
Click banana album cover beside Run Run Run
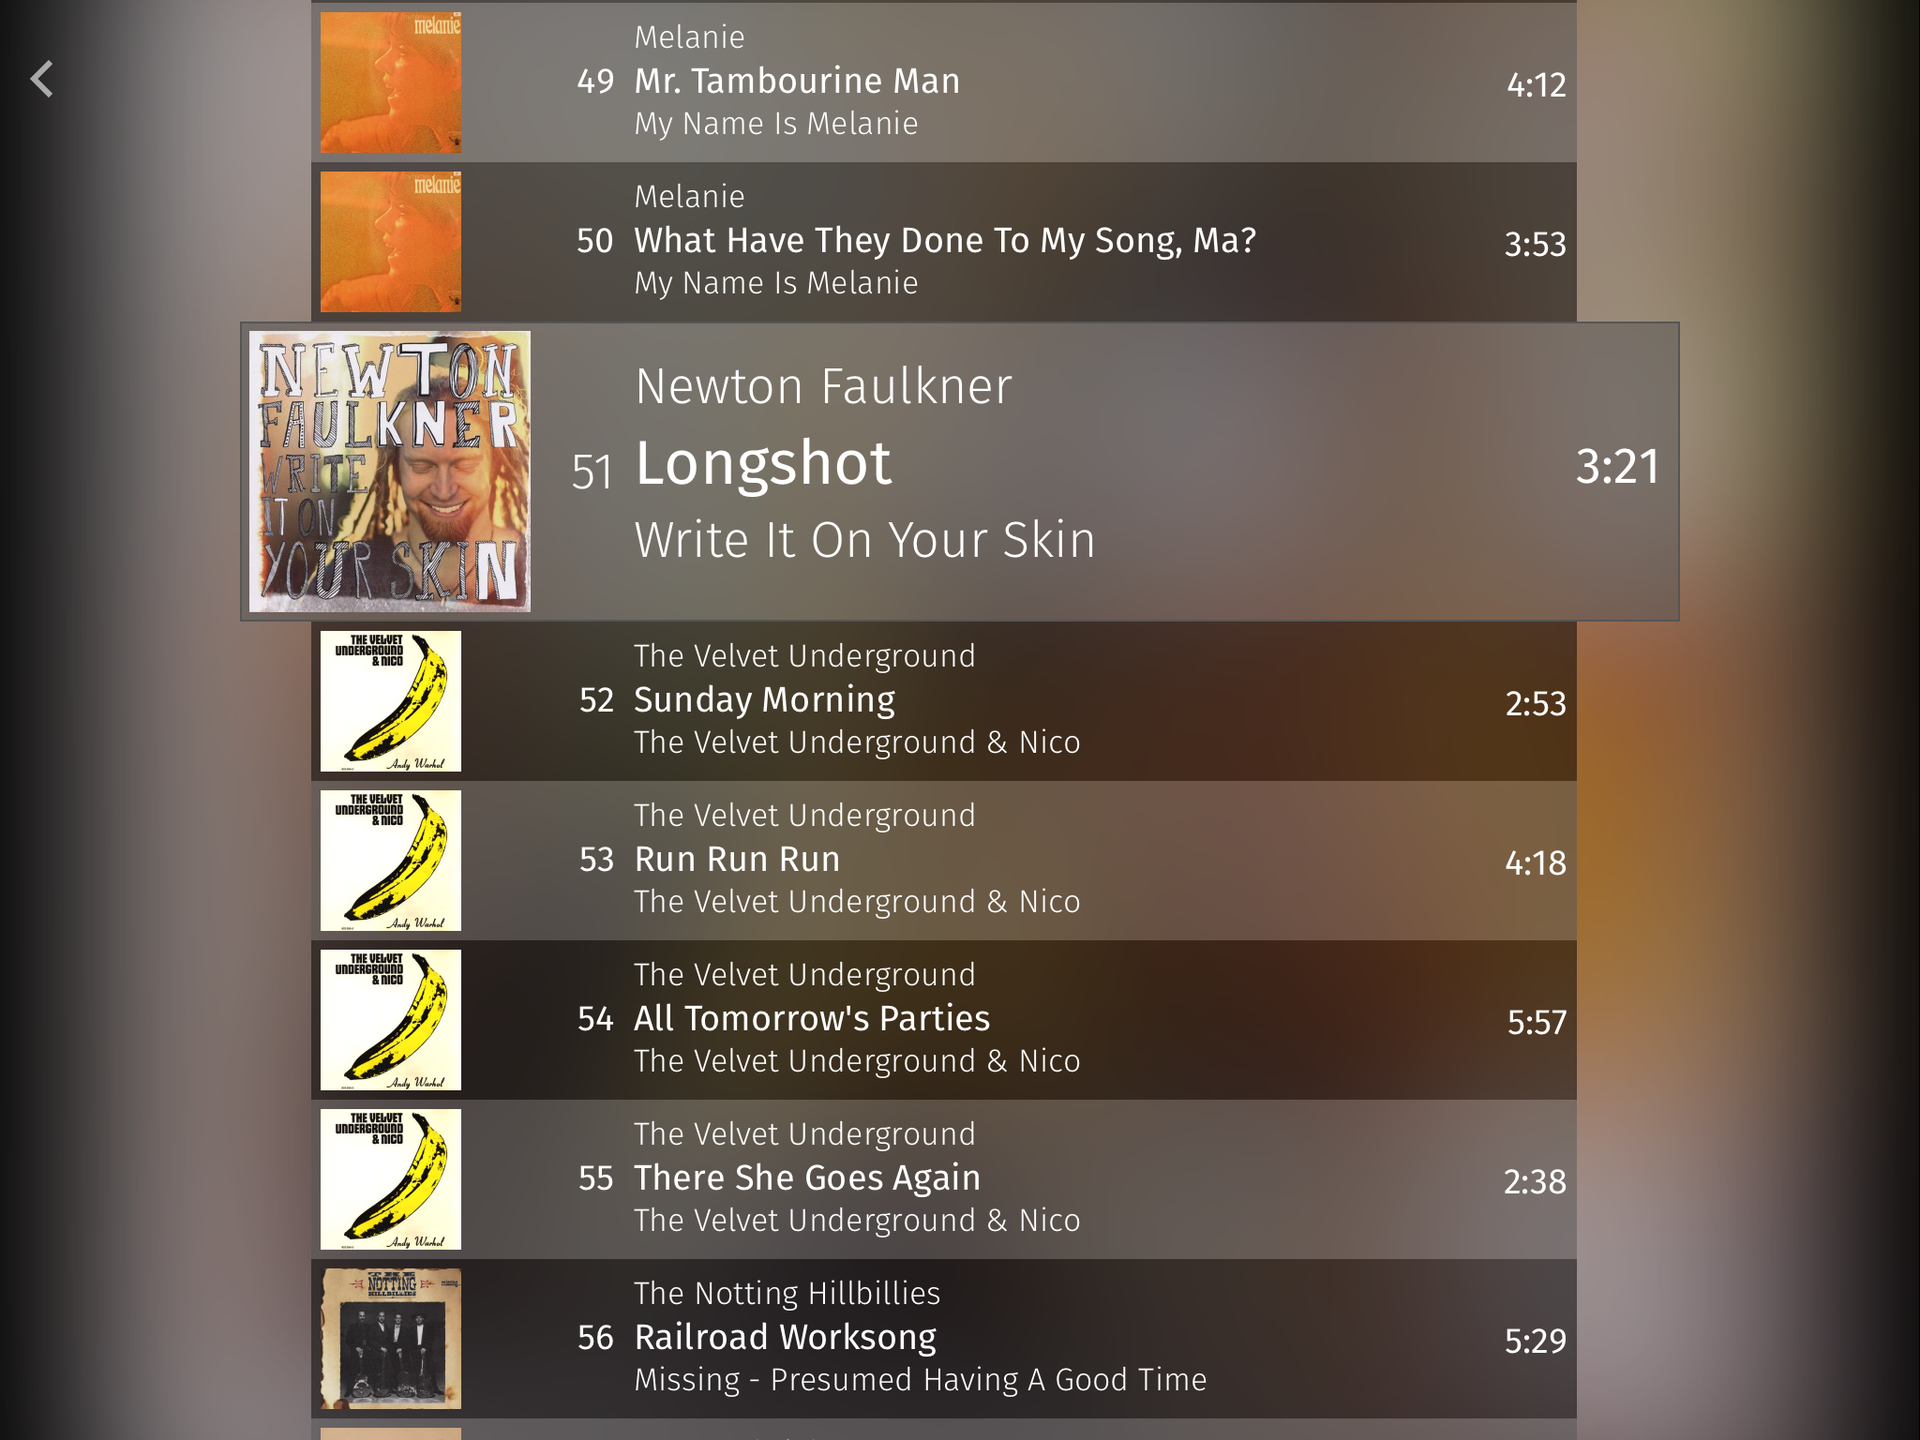(391, 860)
